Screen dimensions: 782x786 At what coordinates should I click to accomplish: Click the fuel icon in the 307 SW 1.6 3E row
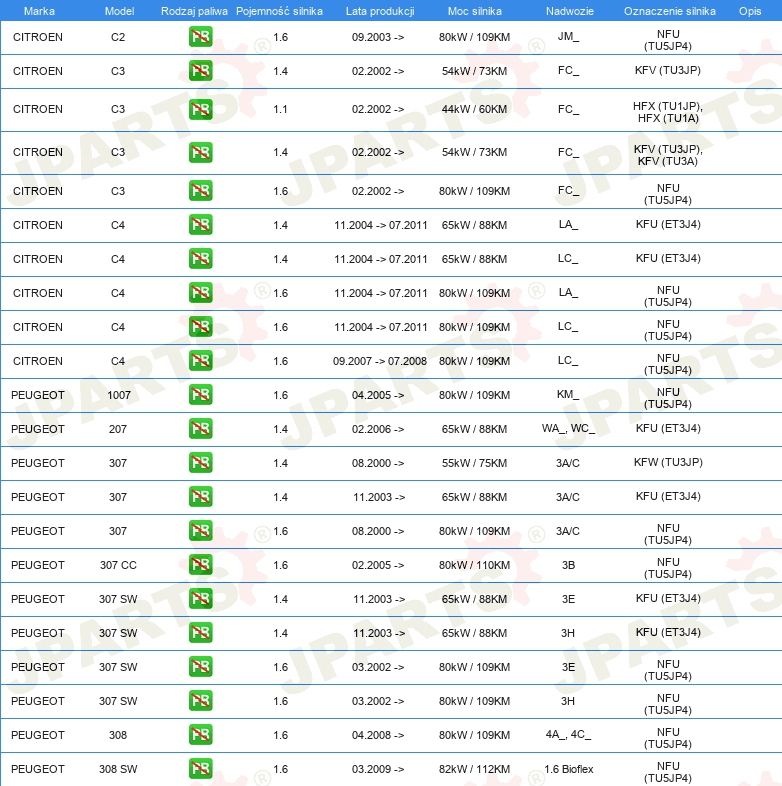(x=201, y=667)
